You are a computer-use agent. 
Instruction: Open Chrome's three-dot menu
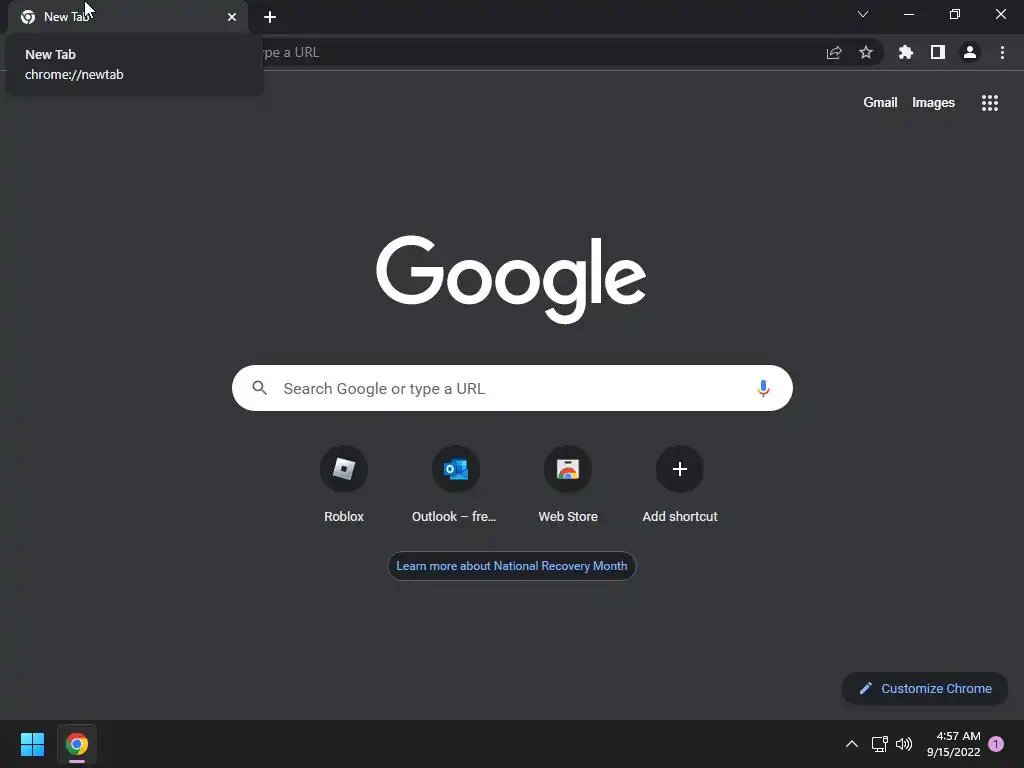[x=1002, y=52]
